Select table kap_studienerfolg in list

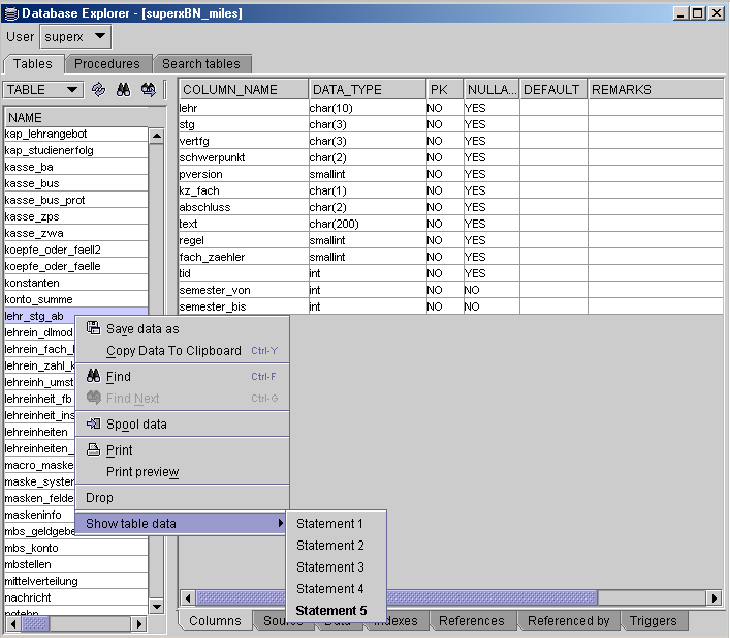[x=76, y=150]
